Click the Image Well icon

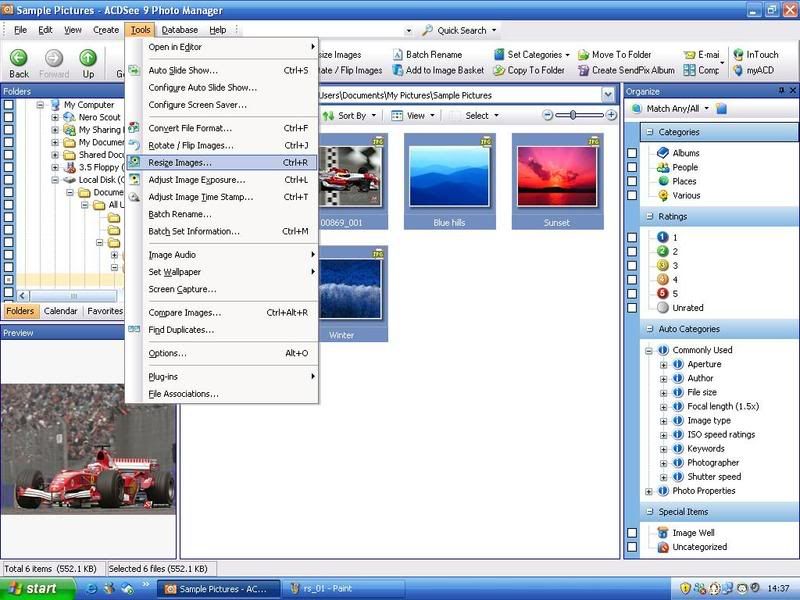coord(663,533)
